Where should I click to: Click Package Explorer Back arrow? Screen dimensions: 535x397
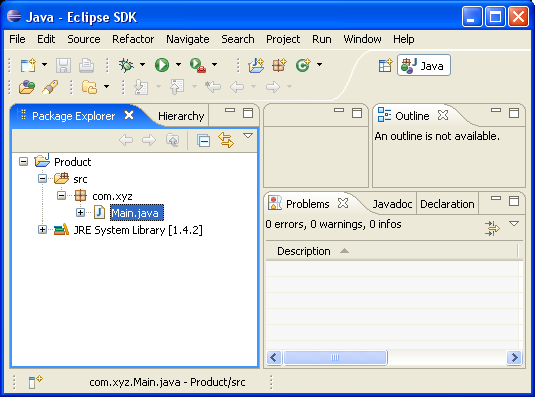(126, 140)
